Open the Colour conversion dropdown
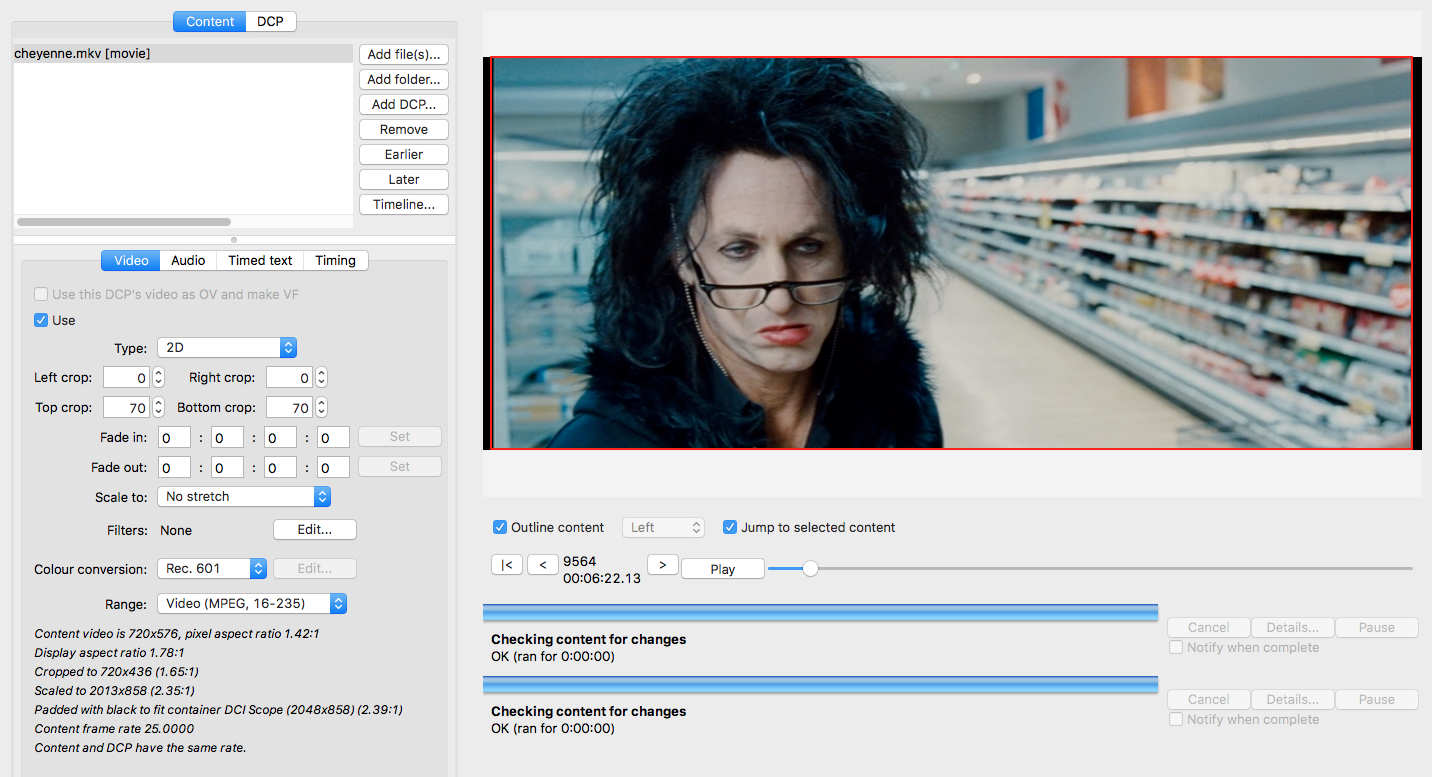 [212, 568]
